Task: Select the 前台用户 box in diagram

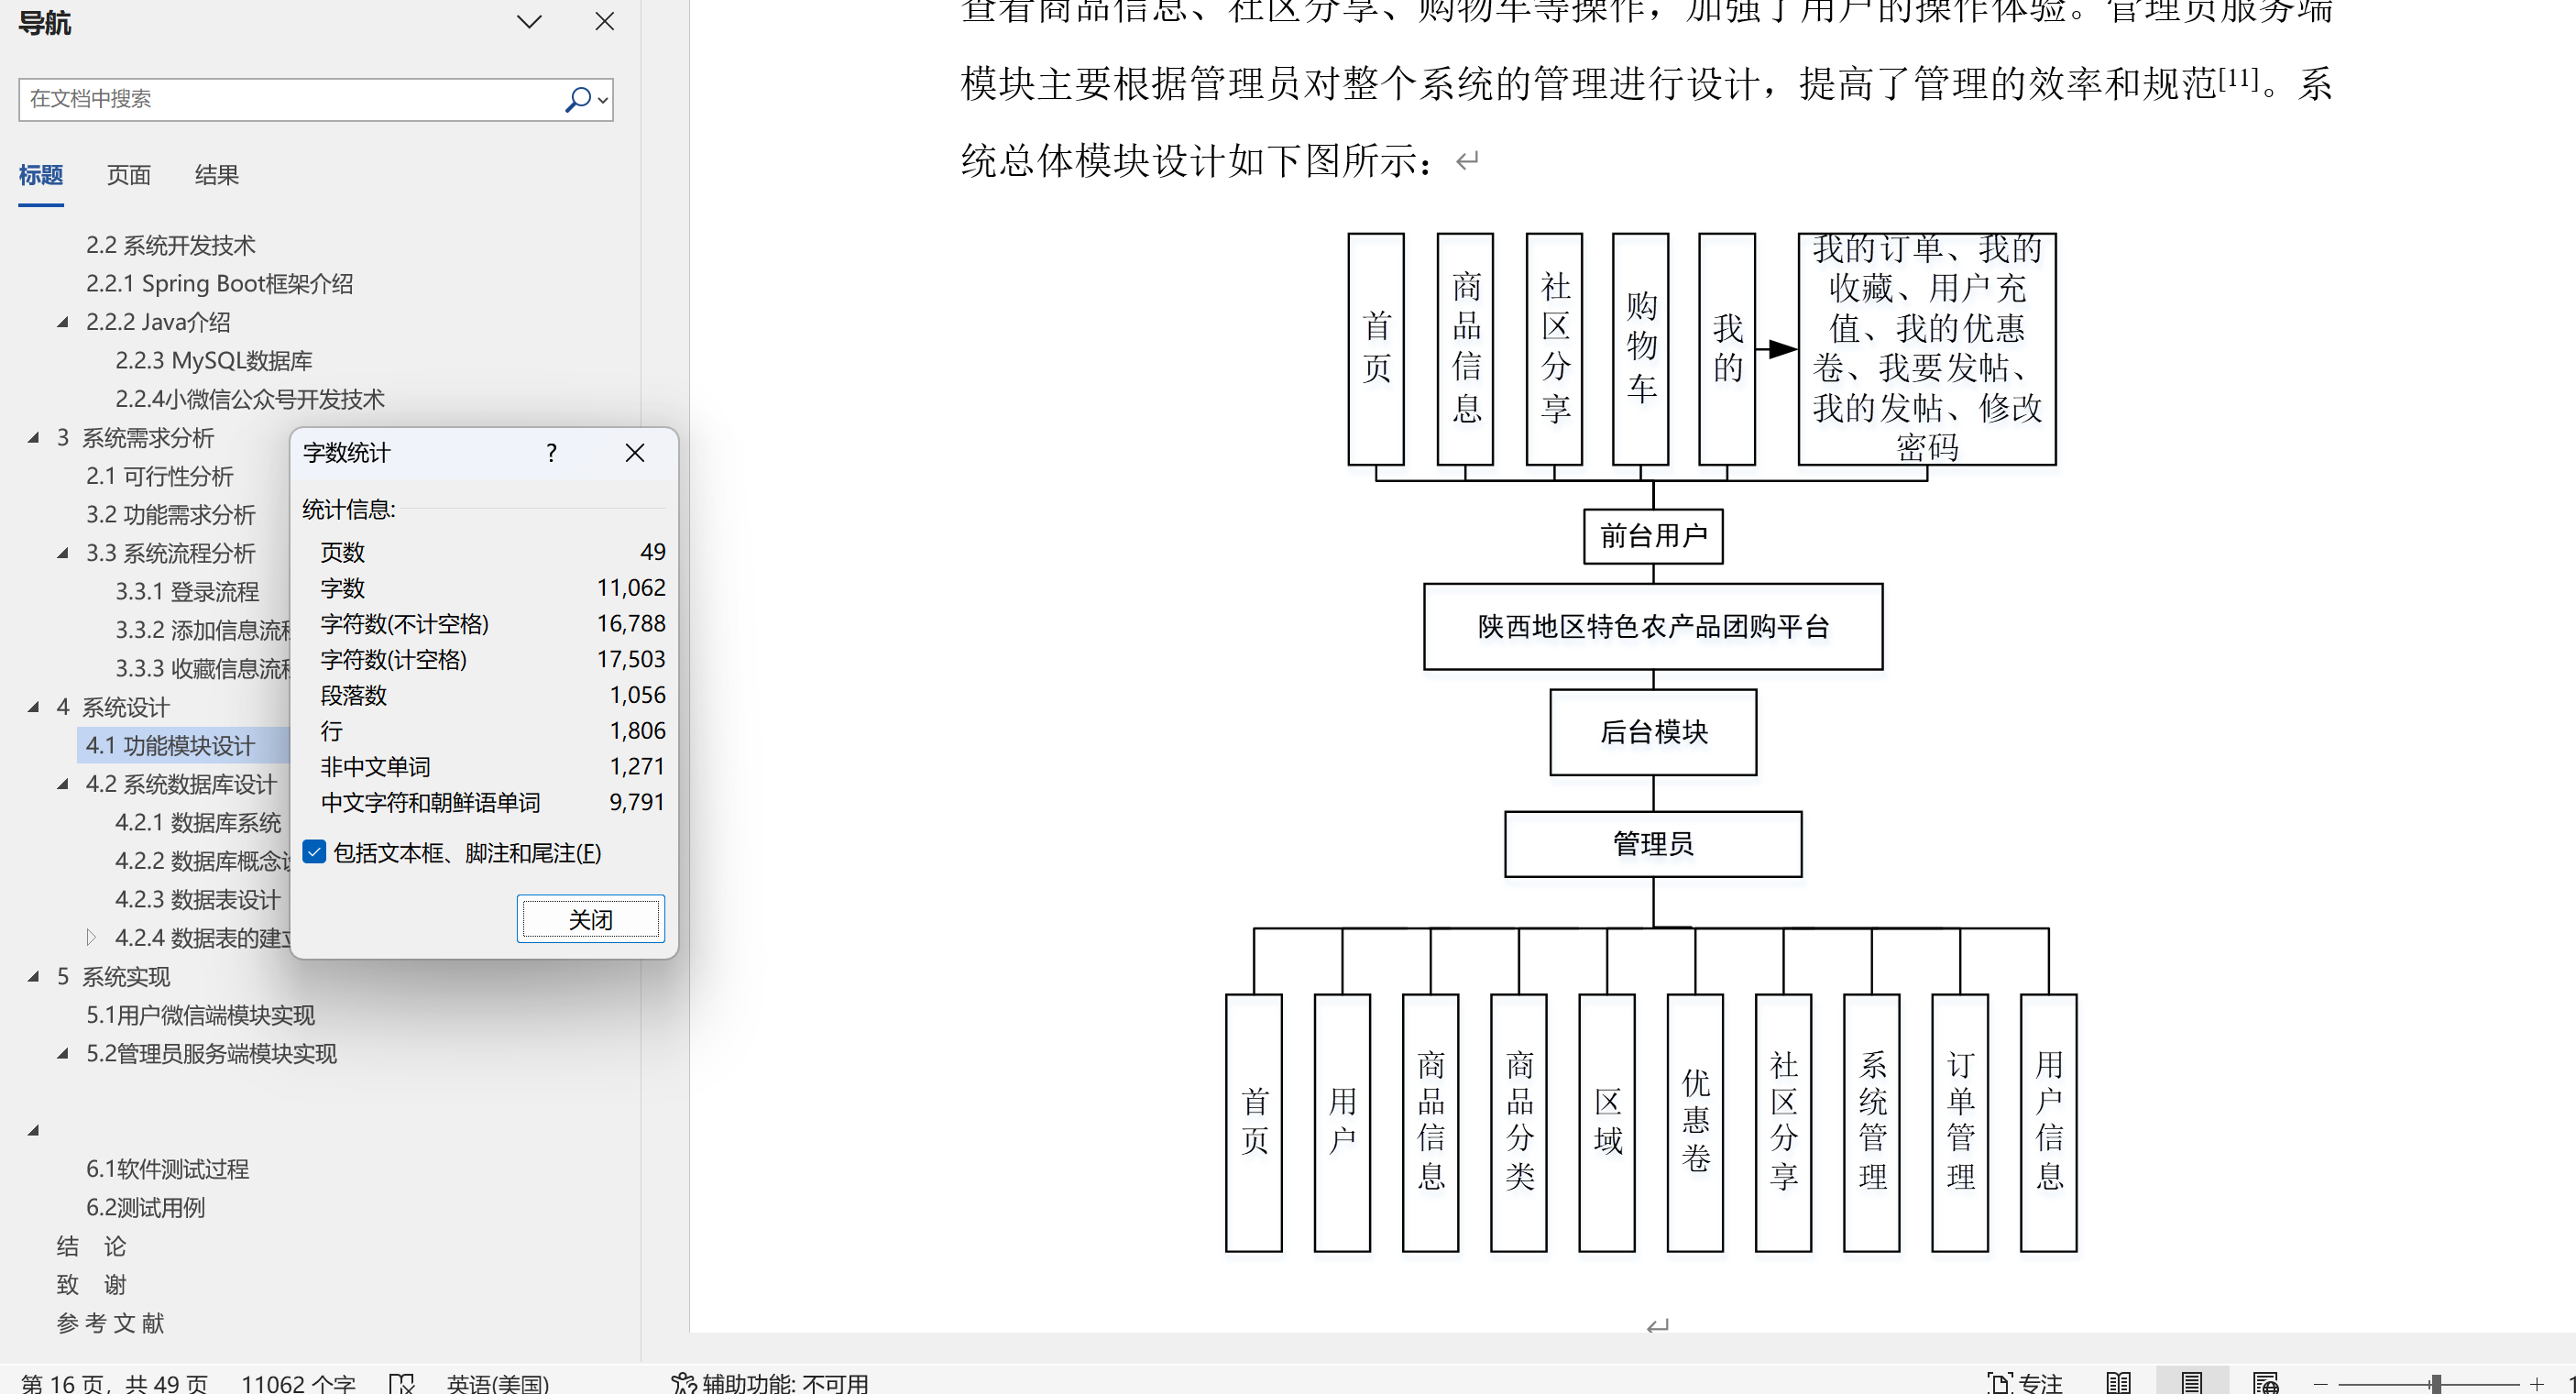Action: click(x=1653, y=536)
